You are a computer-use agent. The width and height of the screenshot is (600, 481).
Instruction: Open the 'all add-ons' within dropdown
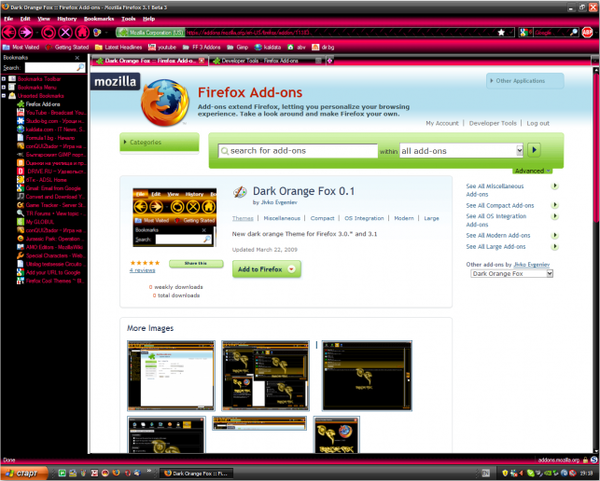pyautogui.click(x=461, y=151)
